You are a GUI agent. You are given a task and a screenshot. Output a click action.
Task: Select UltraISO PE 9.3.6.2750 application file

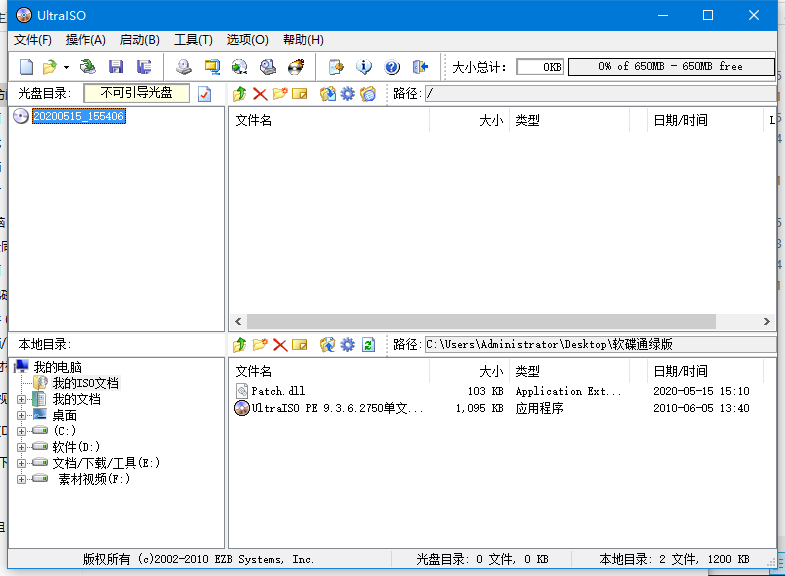(337, 408)
